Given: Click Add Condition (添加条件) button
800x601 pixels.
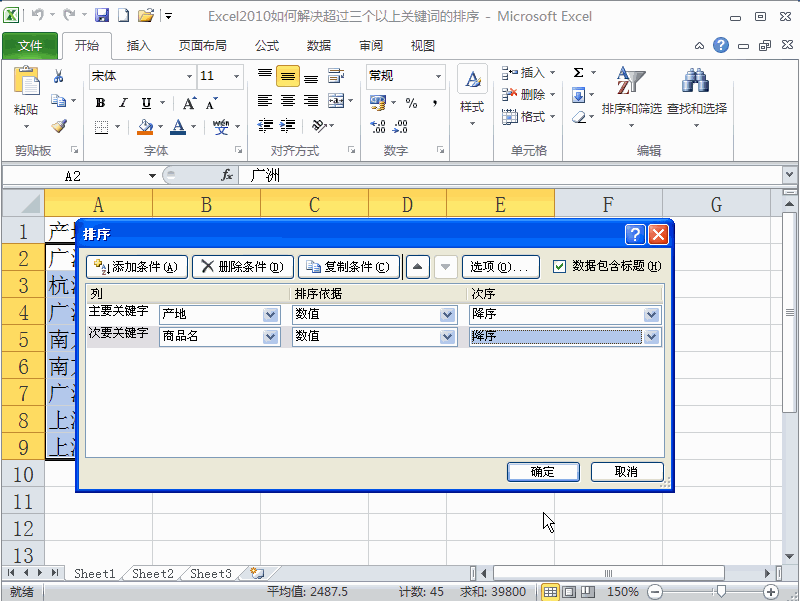Looking at the screenshot, I should click(x=137, y=267).
